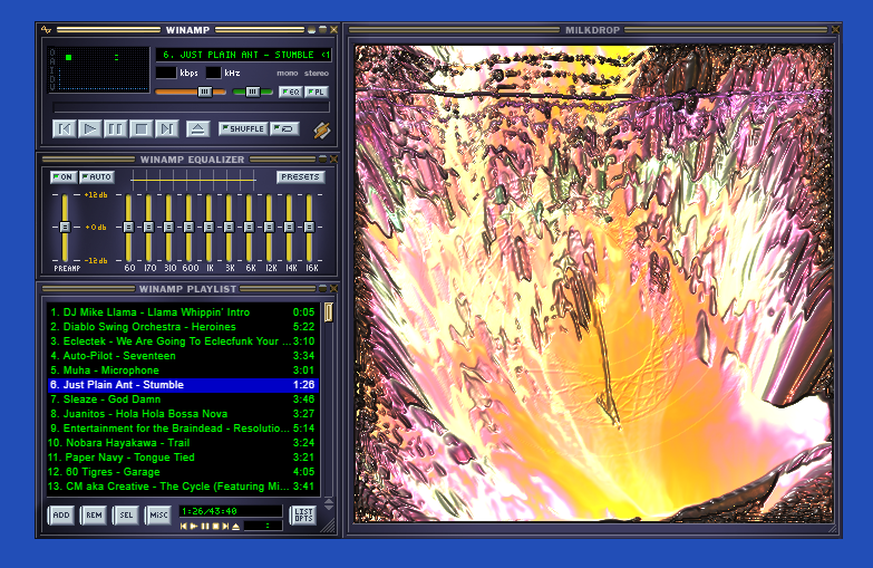Select track 3 by Eclectek
The height and width of the screenshot is (568, 873).
point(183,341)
